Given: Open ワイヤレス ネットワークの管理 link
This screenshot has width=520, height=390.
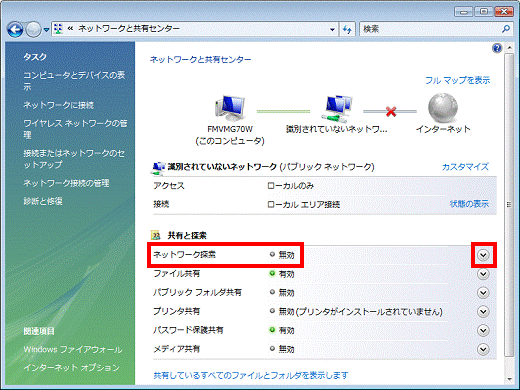Looking at the screenshot, I should pyautogui.click(x=75, y=129).
